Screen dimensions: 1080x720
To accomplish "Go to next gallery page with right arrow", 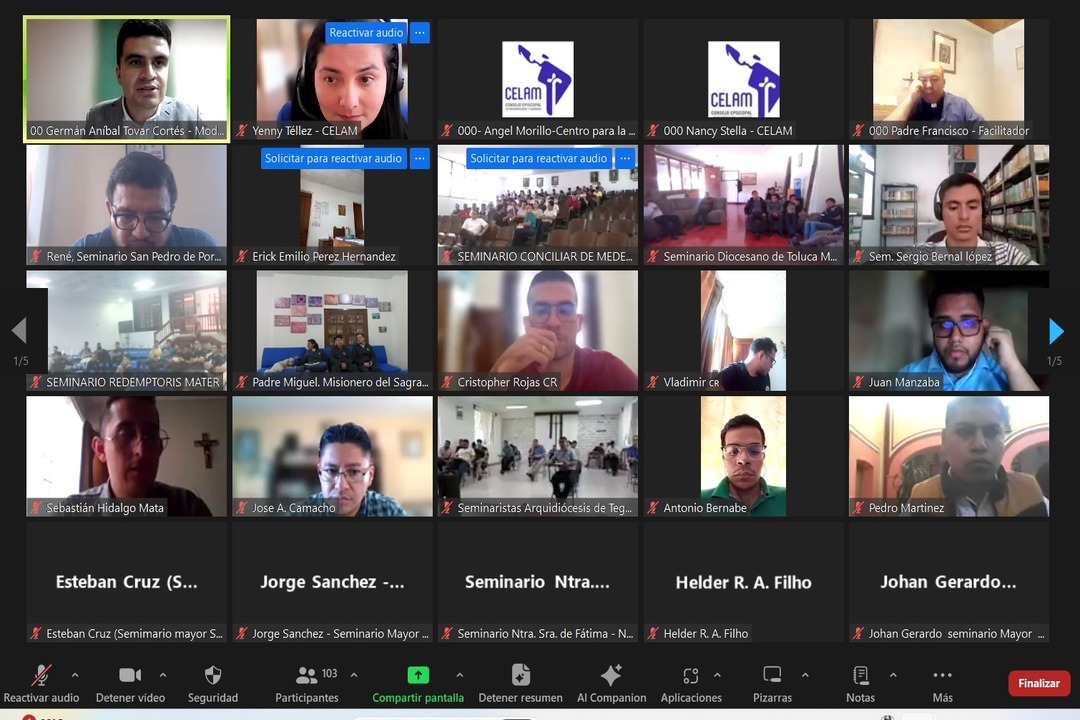I will [x=1056, y=331].
